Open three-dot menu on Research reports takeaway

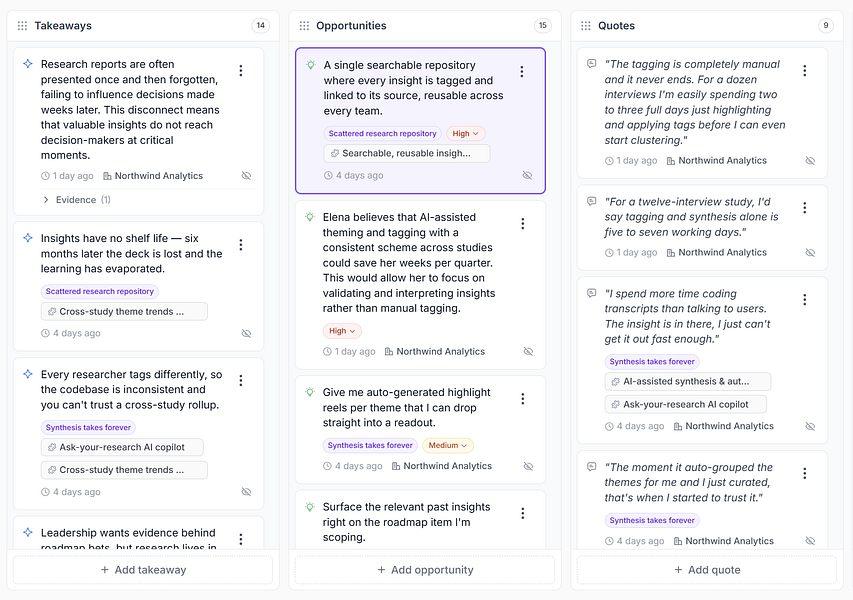pyautogui.click(x=240, y=71)
